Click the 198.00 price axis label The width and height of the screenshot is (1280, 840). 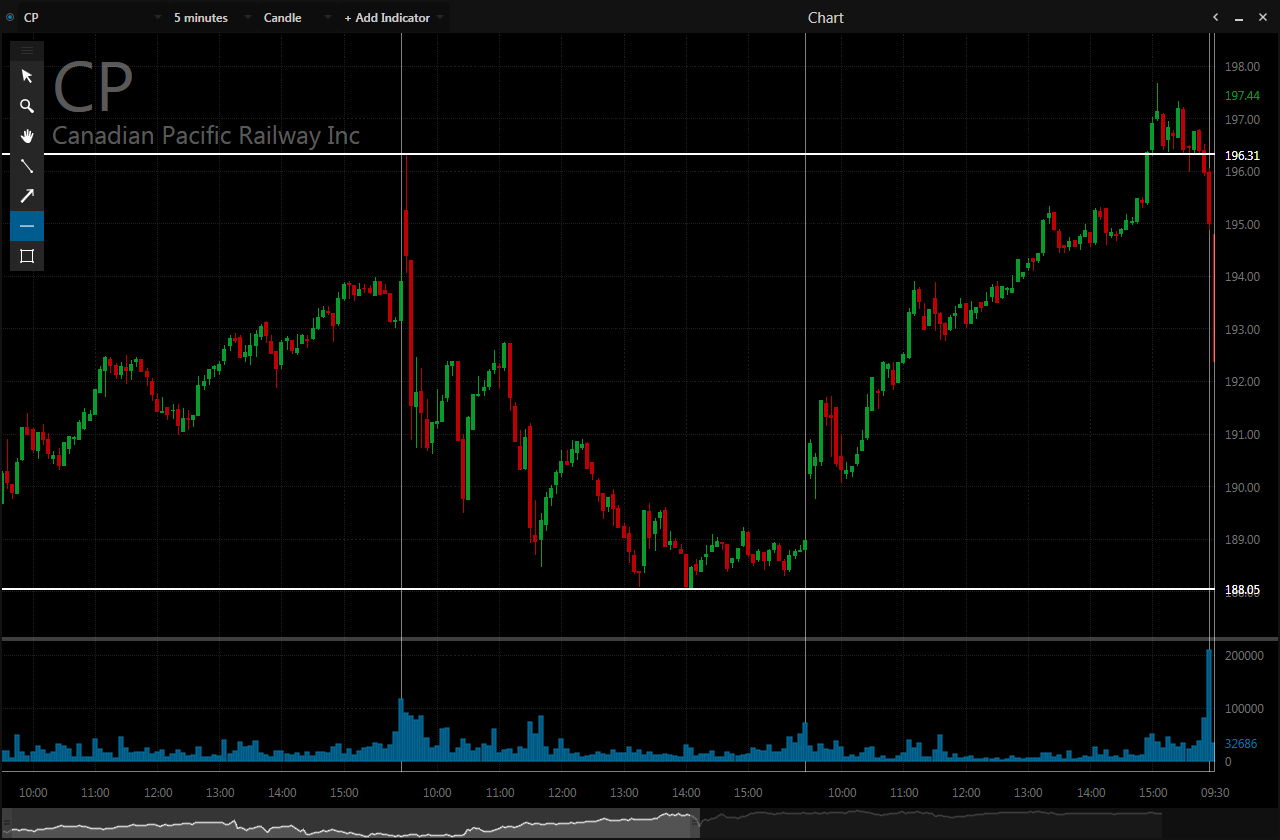pyautogui.click(x=1242, y=67)
